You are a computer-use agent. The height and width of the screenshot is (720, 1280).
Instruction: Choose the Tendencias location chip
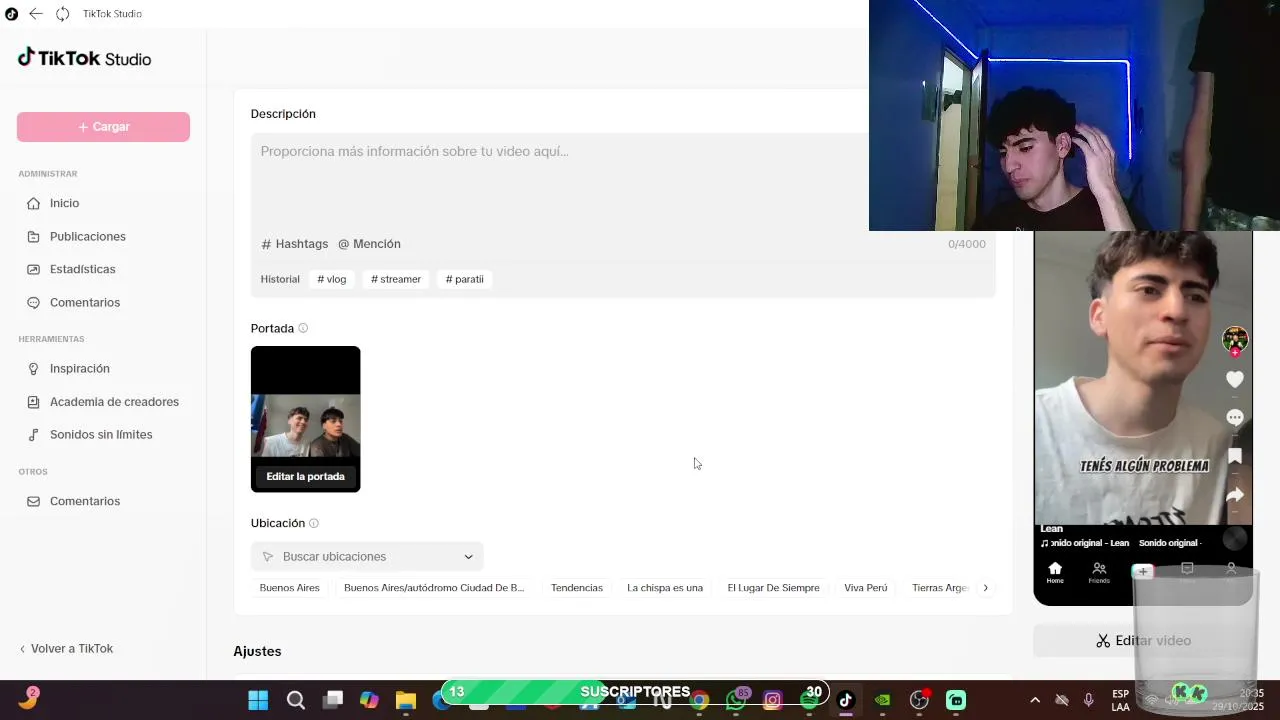tap(577, 588)
